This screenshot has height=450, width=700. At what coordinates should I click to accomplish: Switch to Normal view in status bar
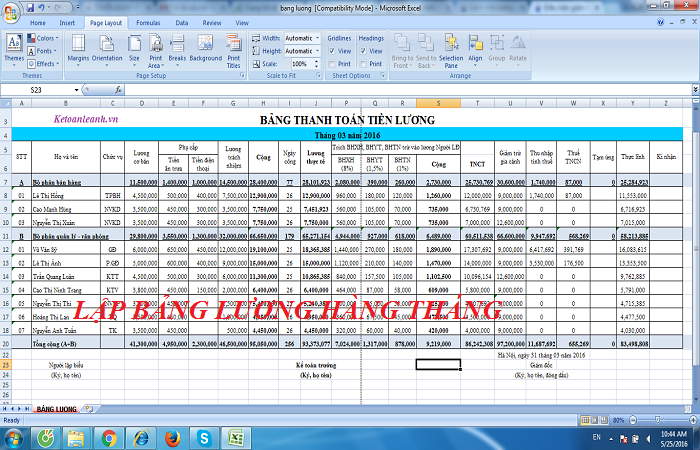585,420
